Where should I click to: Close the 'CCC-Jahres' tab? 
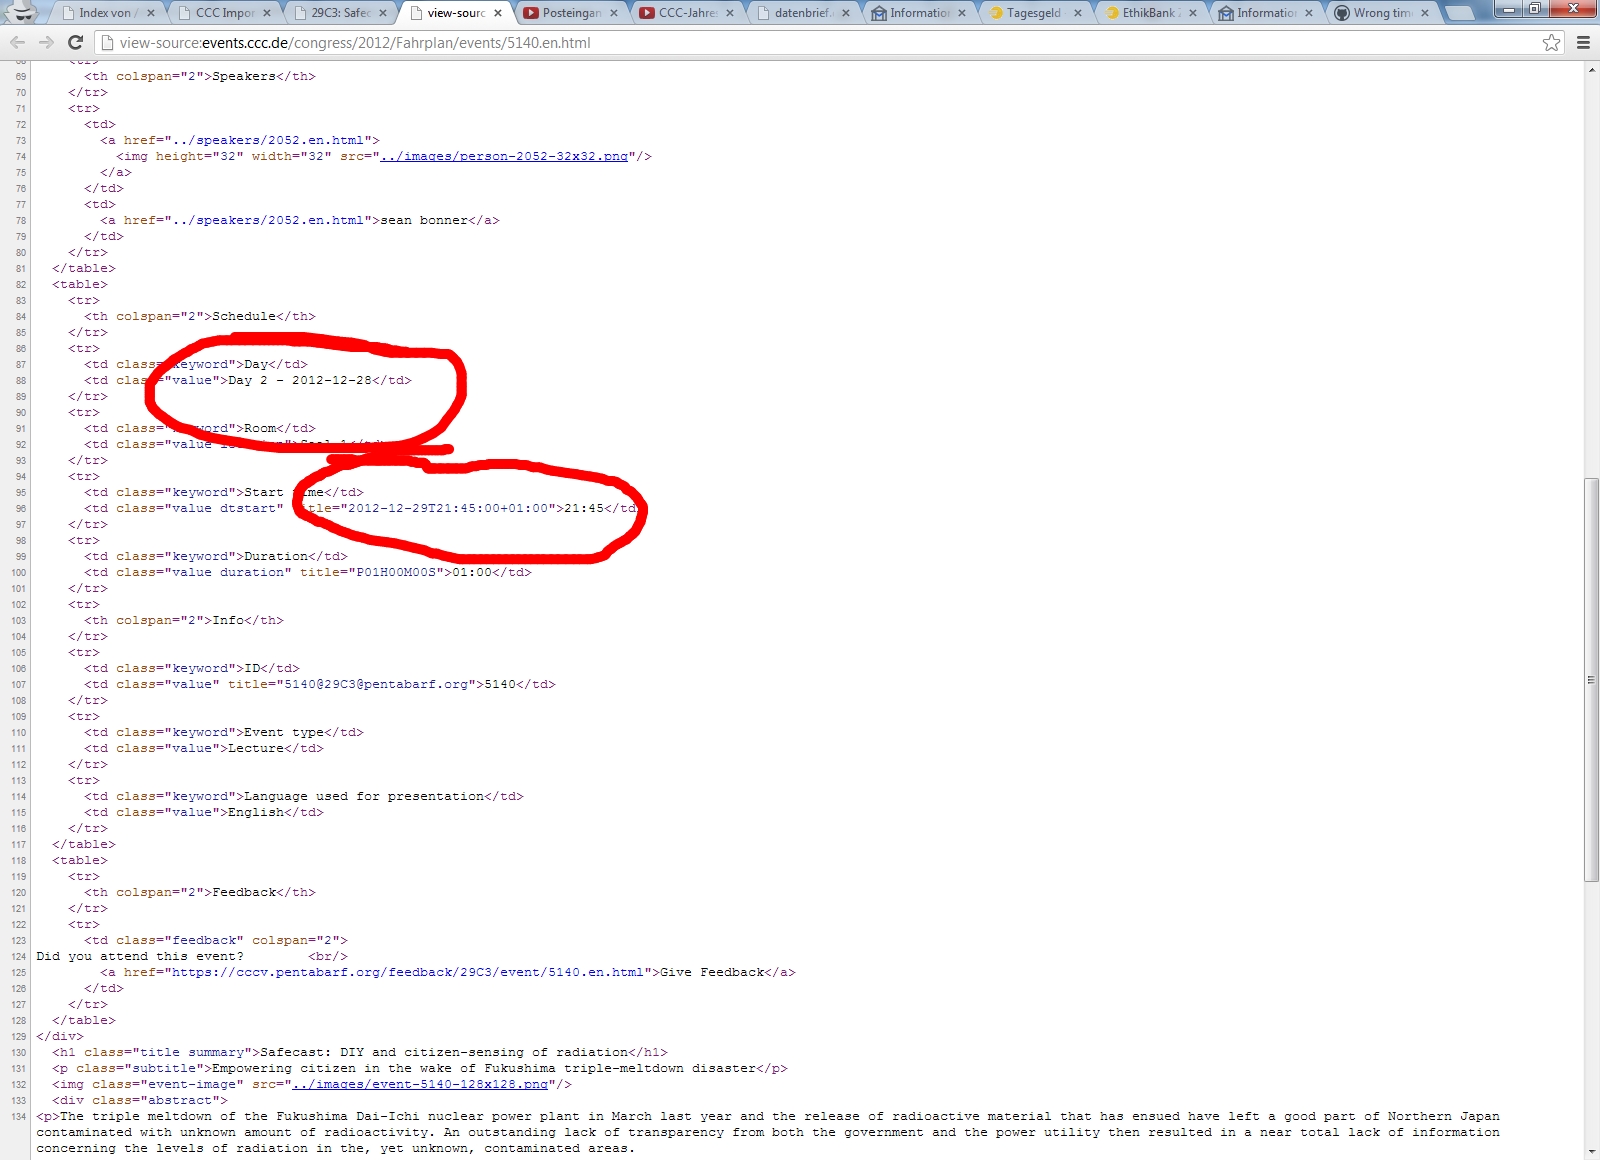tap(730, 13)
